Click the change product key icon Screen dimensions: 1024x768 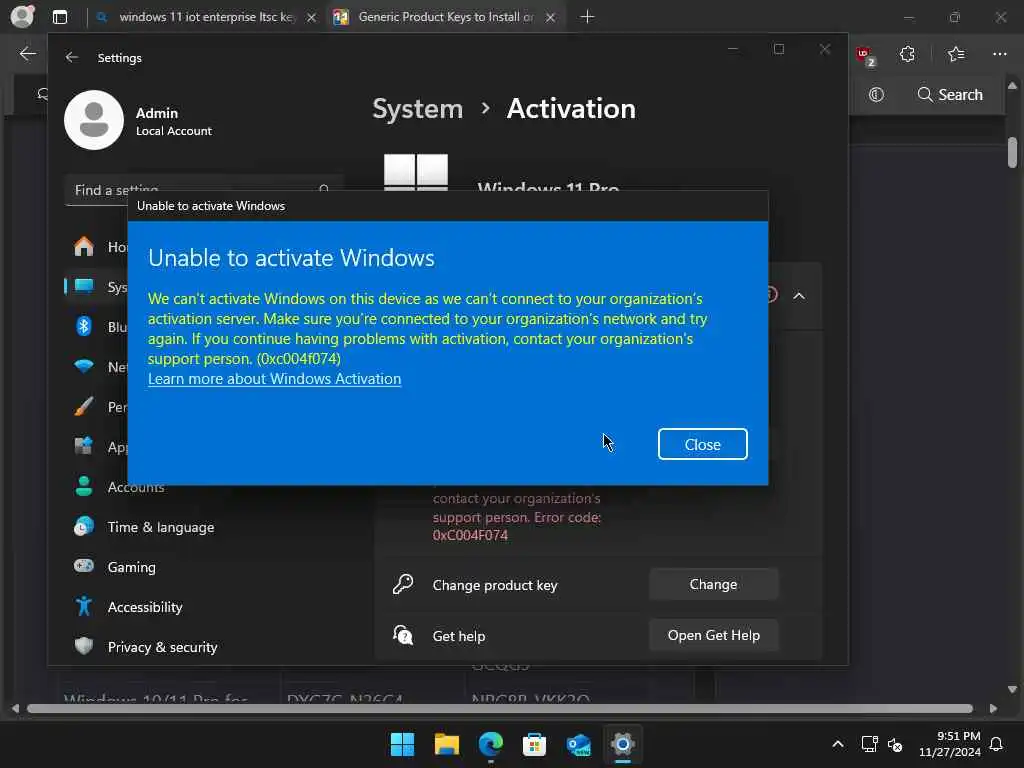pyautogui.click(x=403, y=584)
